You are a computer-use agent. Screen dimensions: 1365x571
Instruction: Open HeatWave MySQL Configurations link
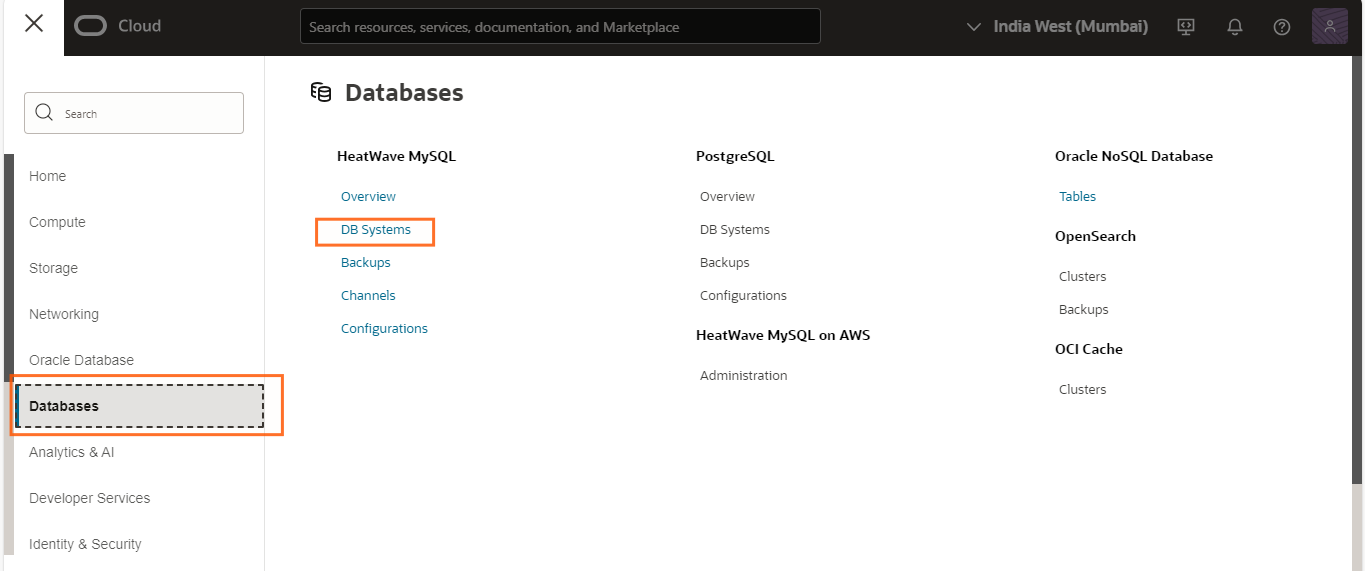click(x=384, y=329)
